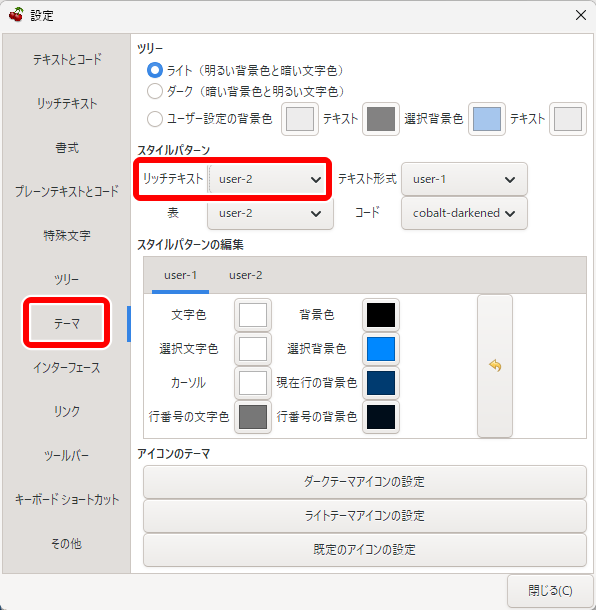
Task: Open the gray 行番号の文字色 swatch
Action: (253, 416)
